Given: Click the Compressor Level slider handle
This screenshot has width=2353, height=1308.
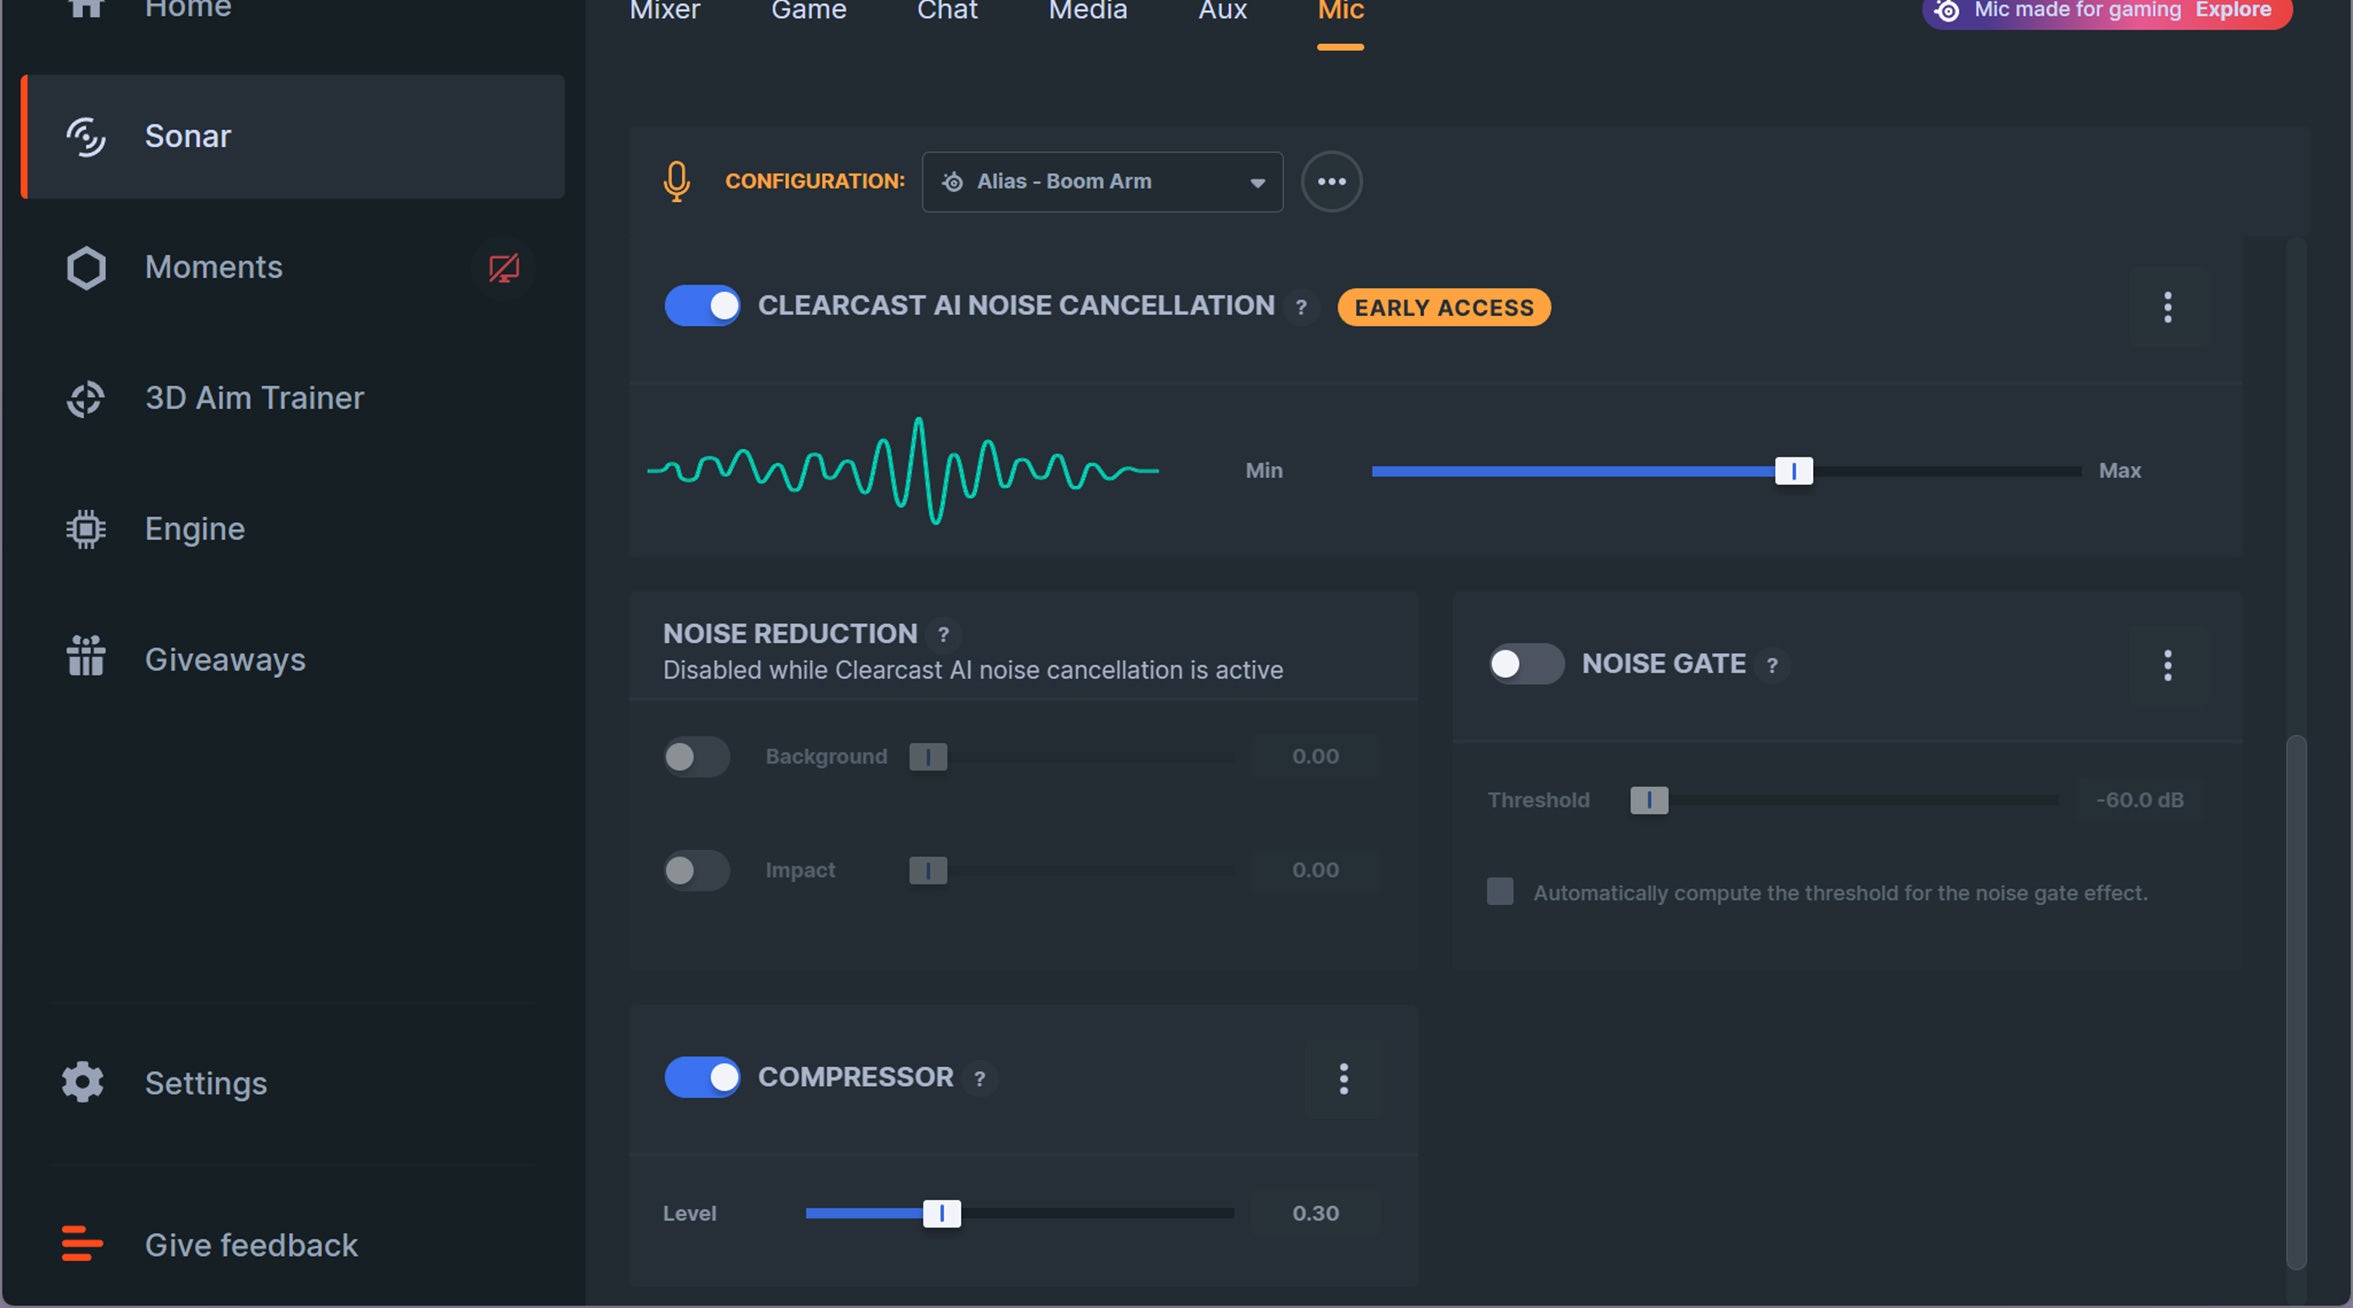Looking at the screenshot, I should click(x=941, y=1213).
